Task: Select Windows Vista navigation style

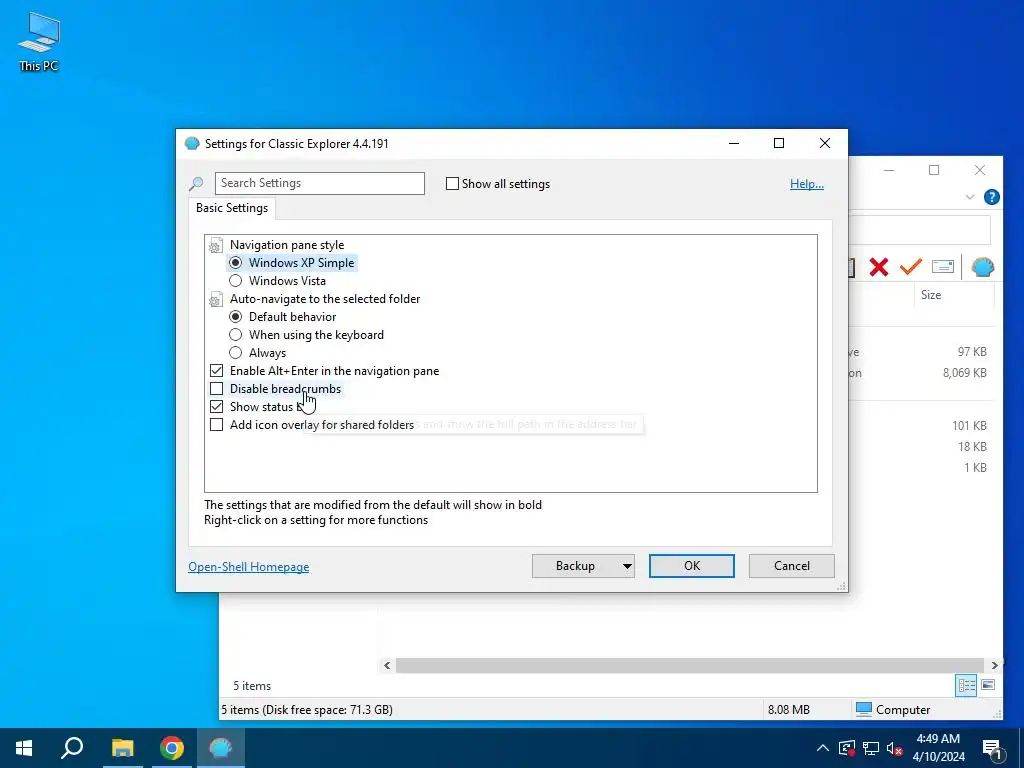Action: click(236, 281)
